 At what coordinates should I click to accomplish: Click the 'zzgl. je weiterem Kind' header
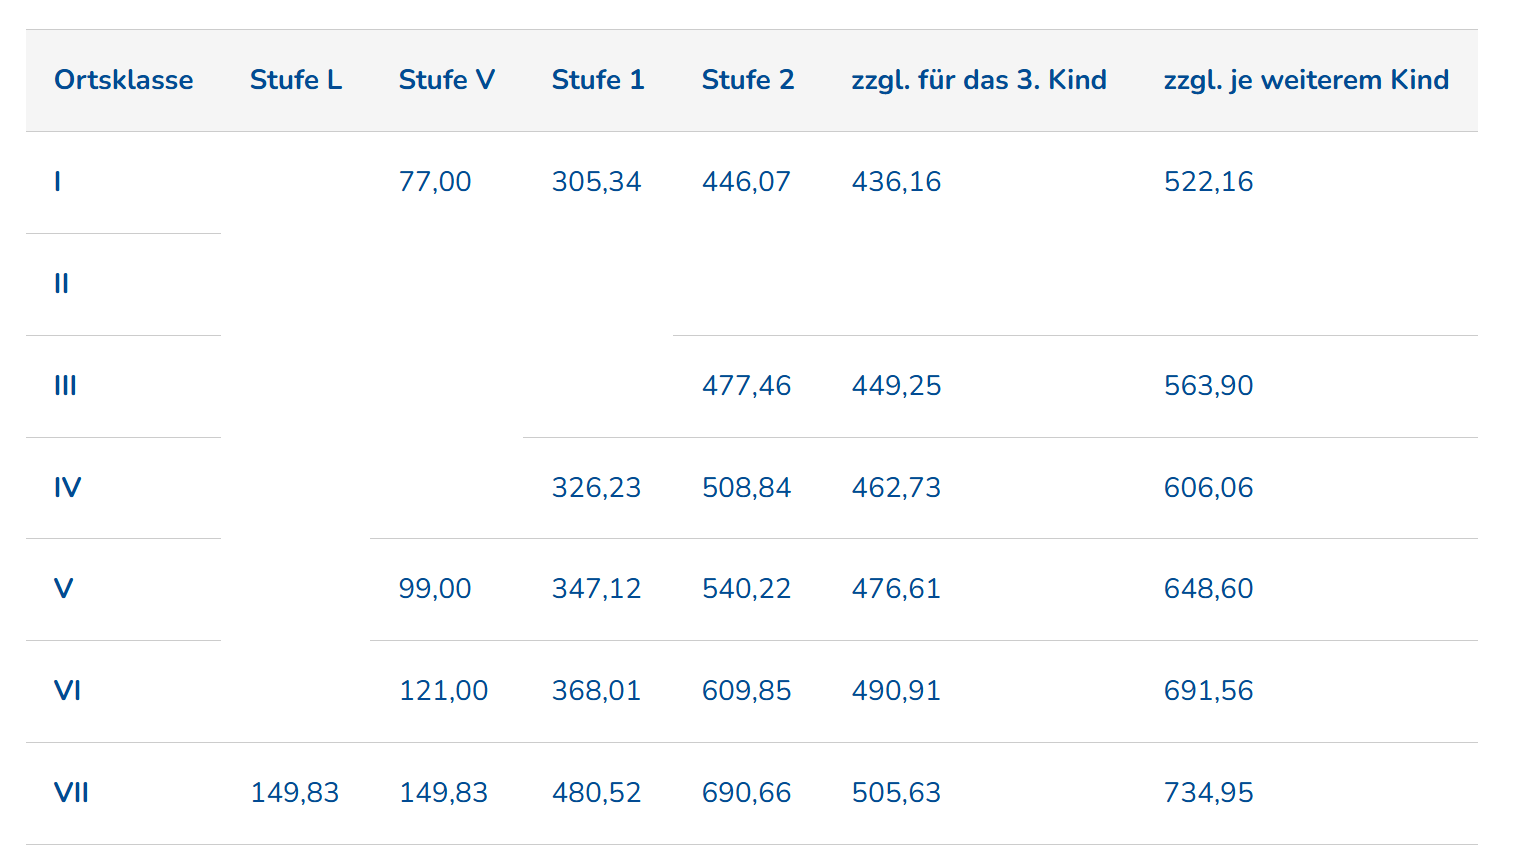tap(1306, 80)
